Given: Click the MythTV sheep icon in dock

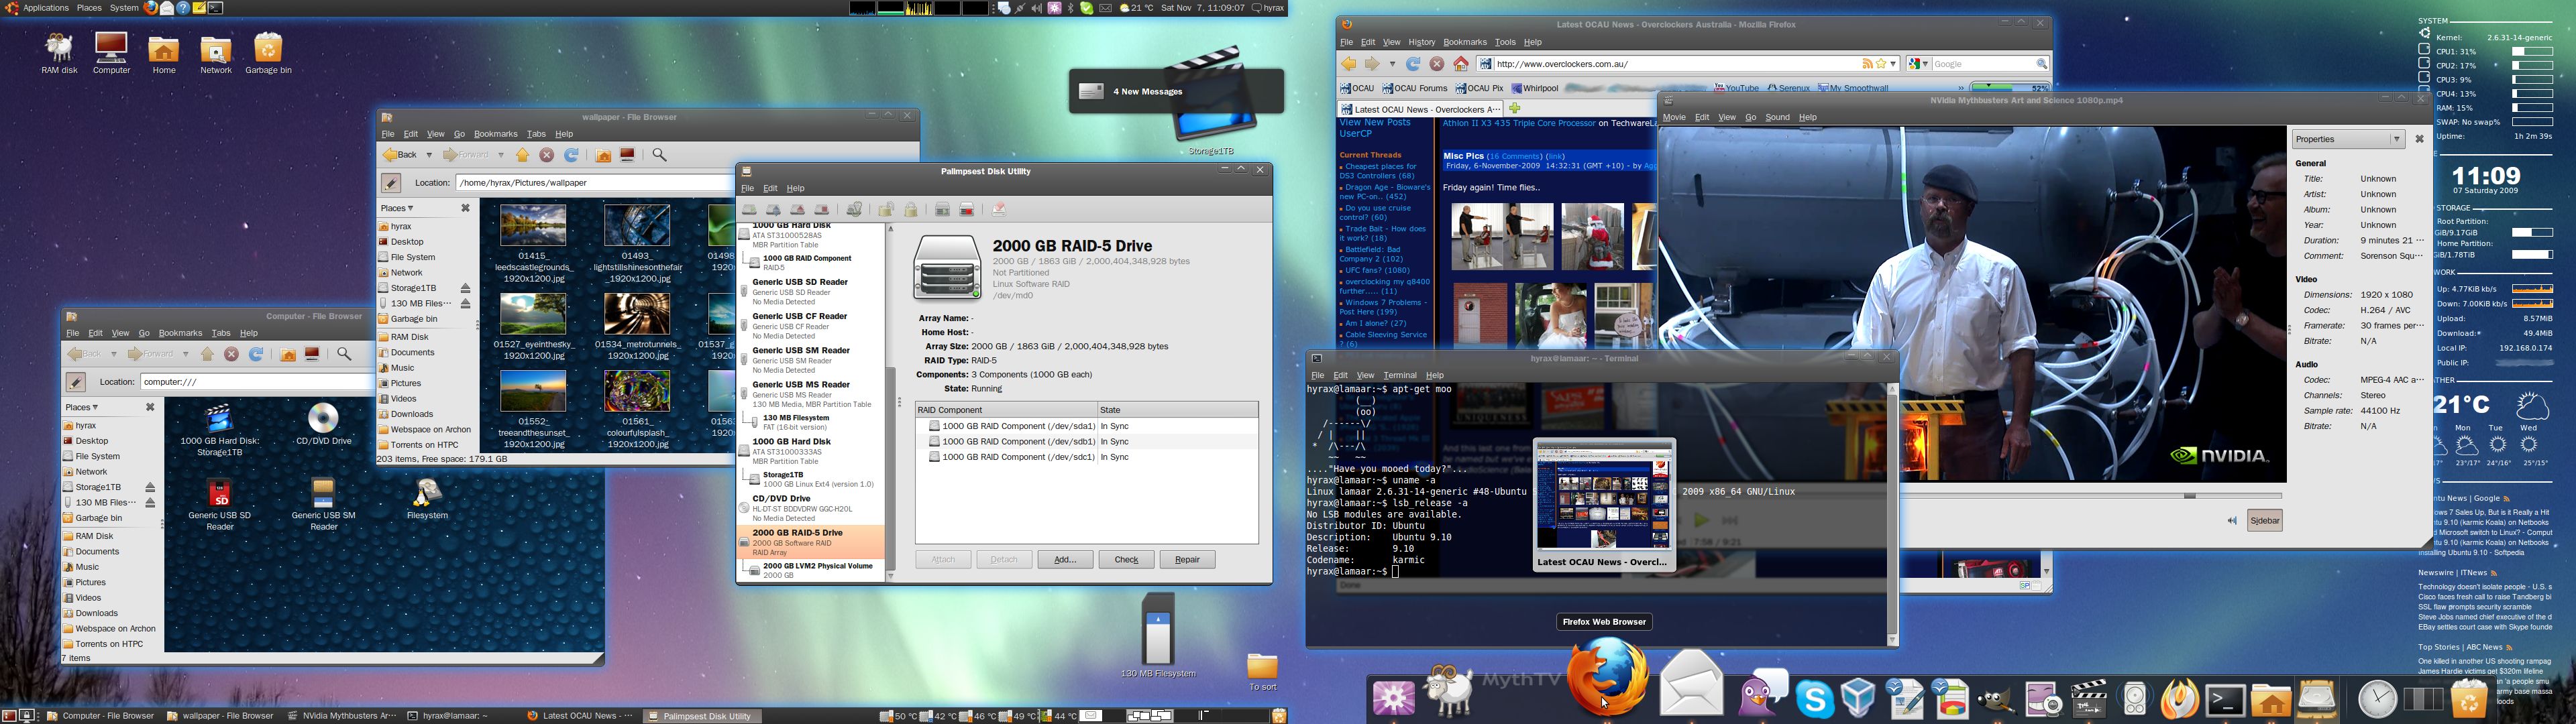Looking at the screenshot, I should pyautogui.click(x=1449, y=691).
